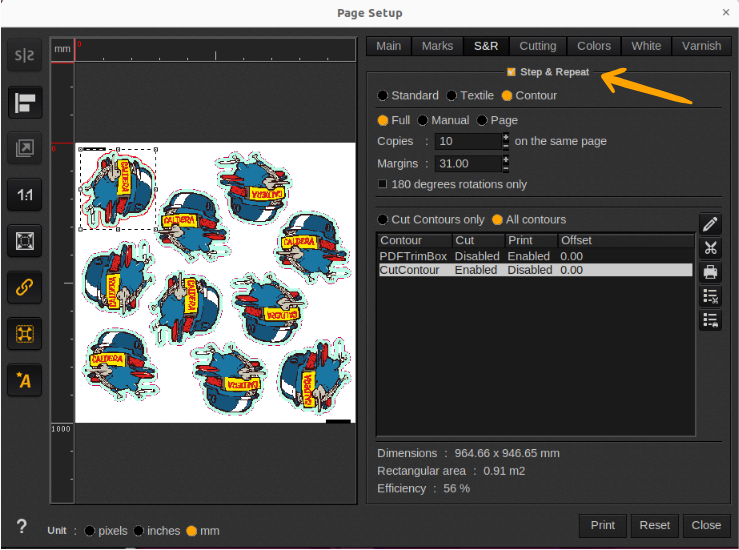The width and height of the screenshot is (739, 550).
Task: Click the printer icon beside contour table
Action: click(x=710, y=272)
